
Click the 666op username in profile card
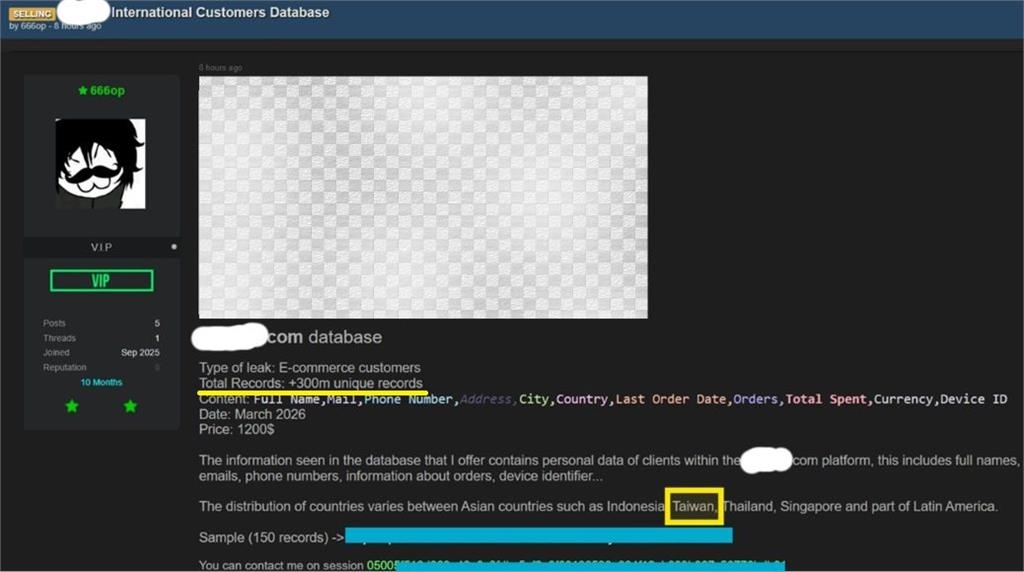coord(107,91)
